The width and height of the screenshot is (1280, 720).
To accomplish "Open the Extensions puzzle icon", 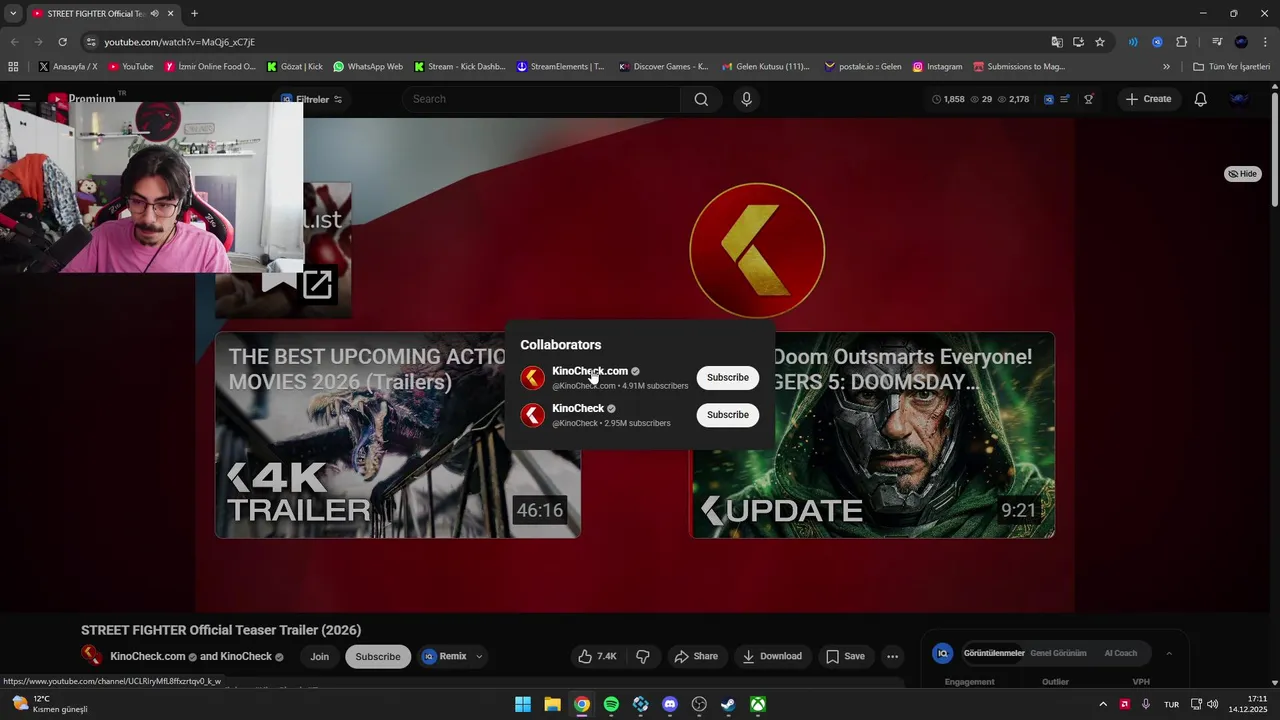I will (1181, 42).
